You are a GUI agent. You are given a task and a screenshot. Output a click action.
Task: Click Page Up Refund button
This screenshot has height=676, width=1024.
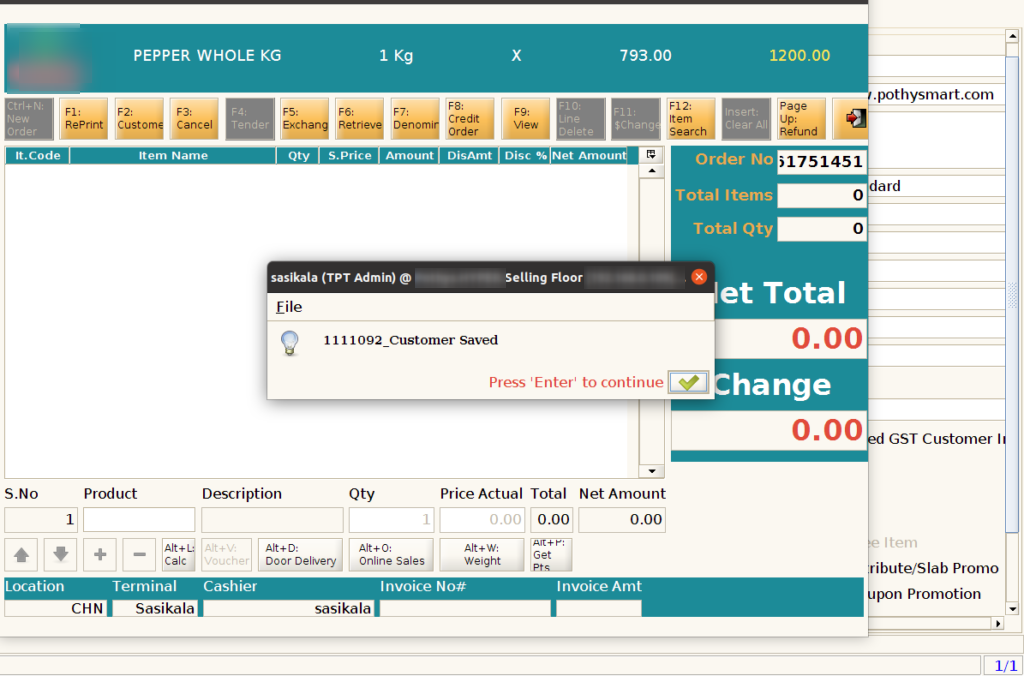point(801,119)
